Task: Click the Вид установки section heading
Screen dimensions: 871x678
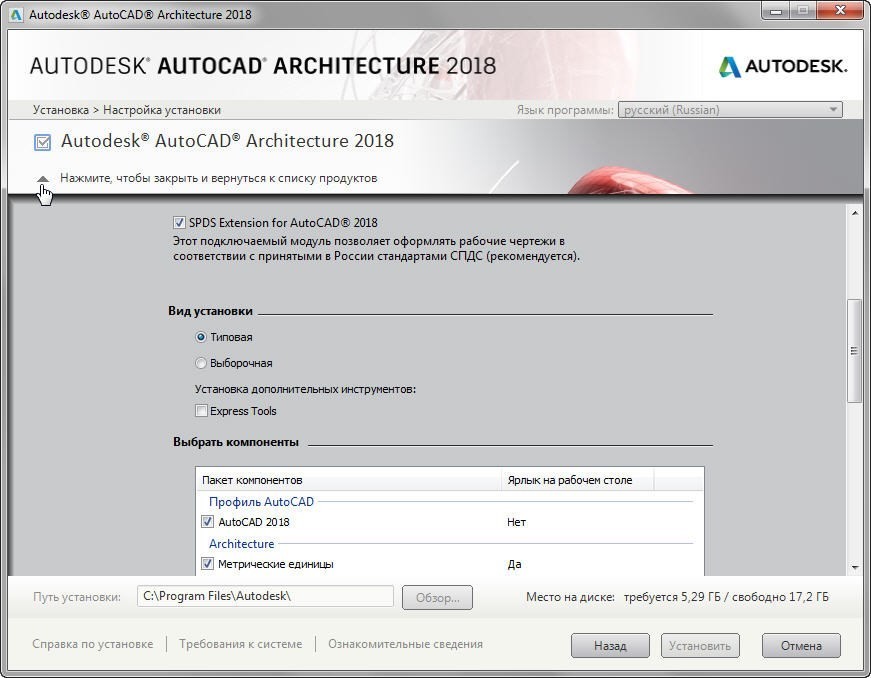Action: coord(210,311)
